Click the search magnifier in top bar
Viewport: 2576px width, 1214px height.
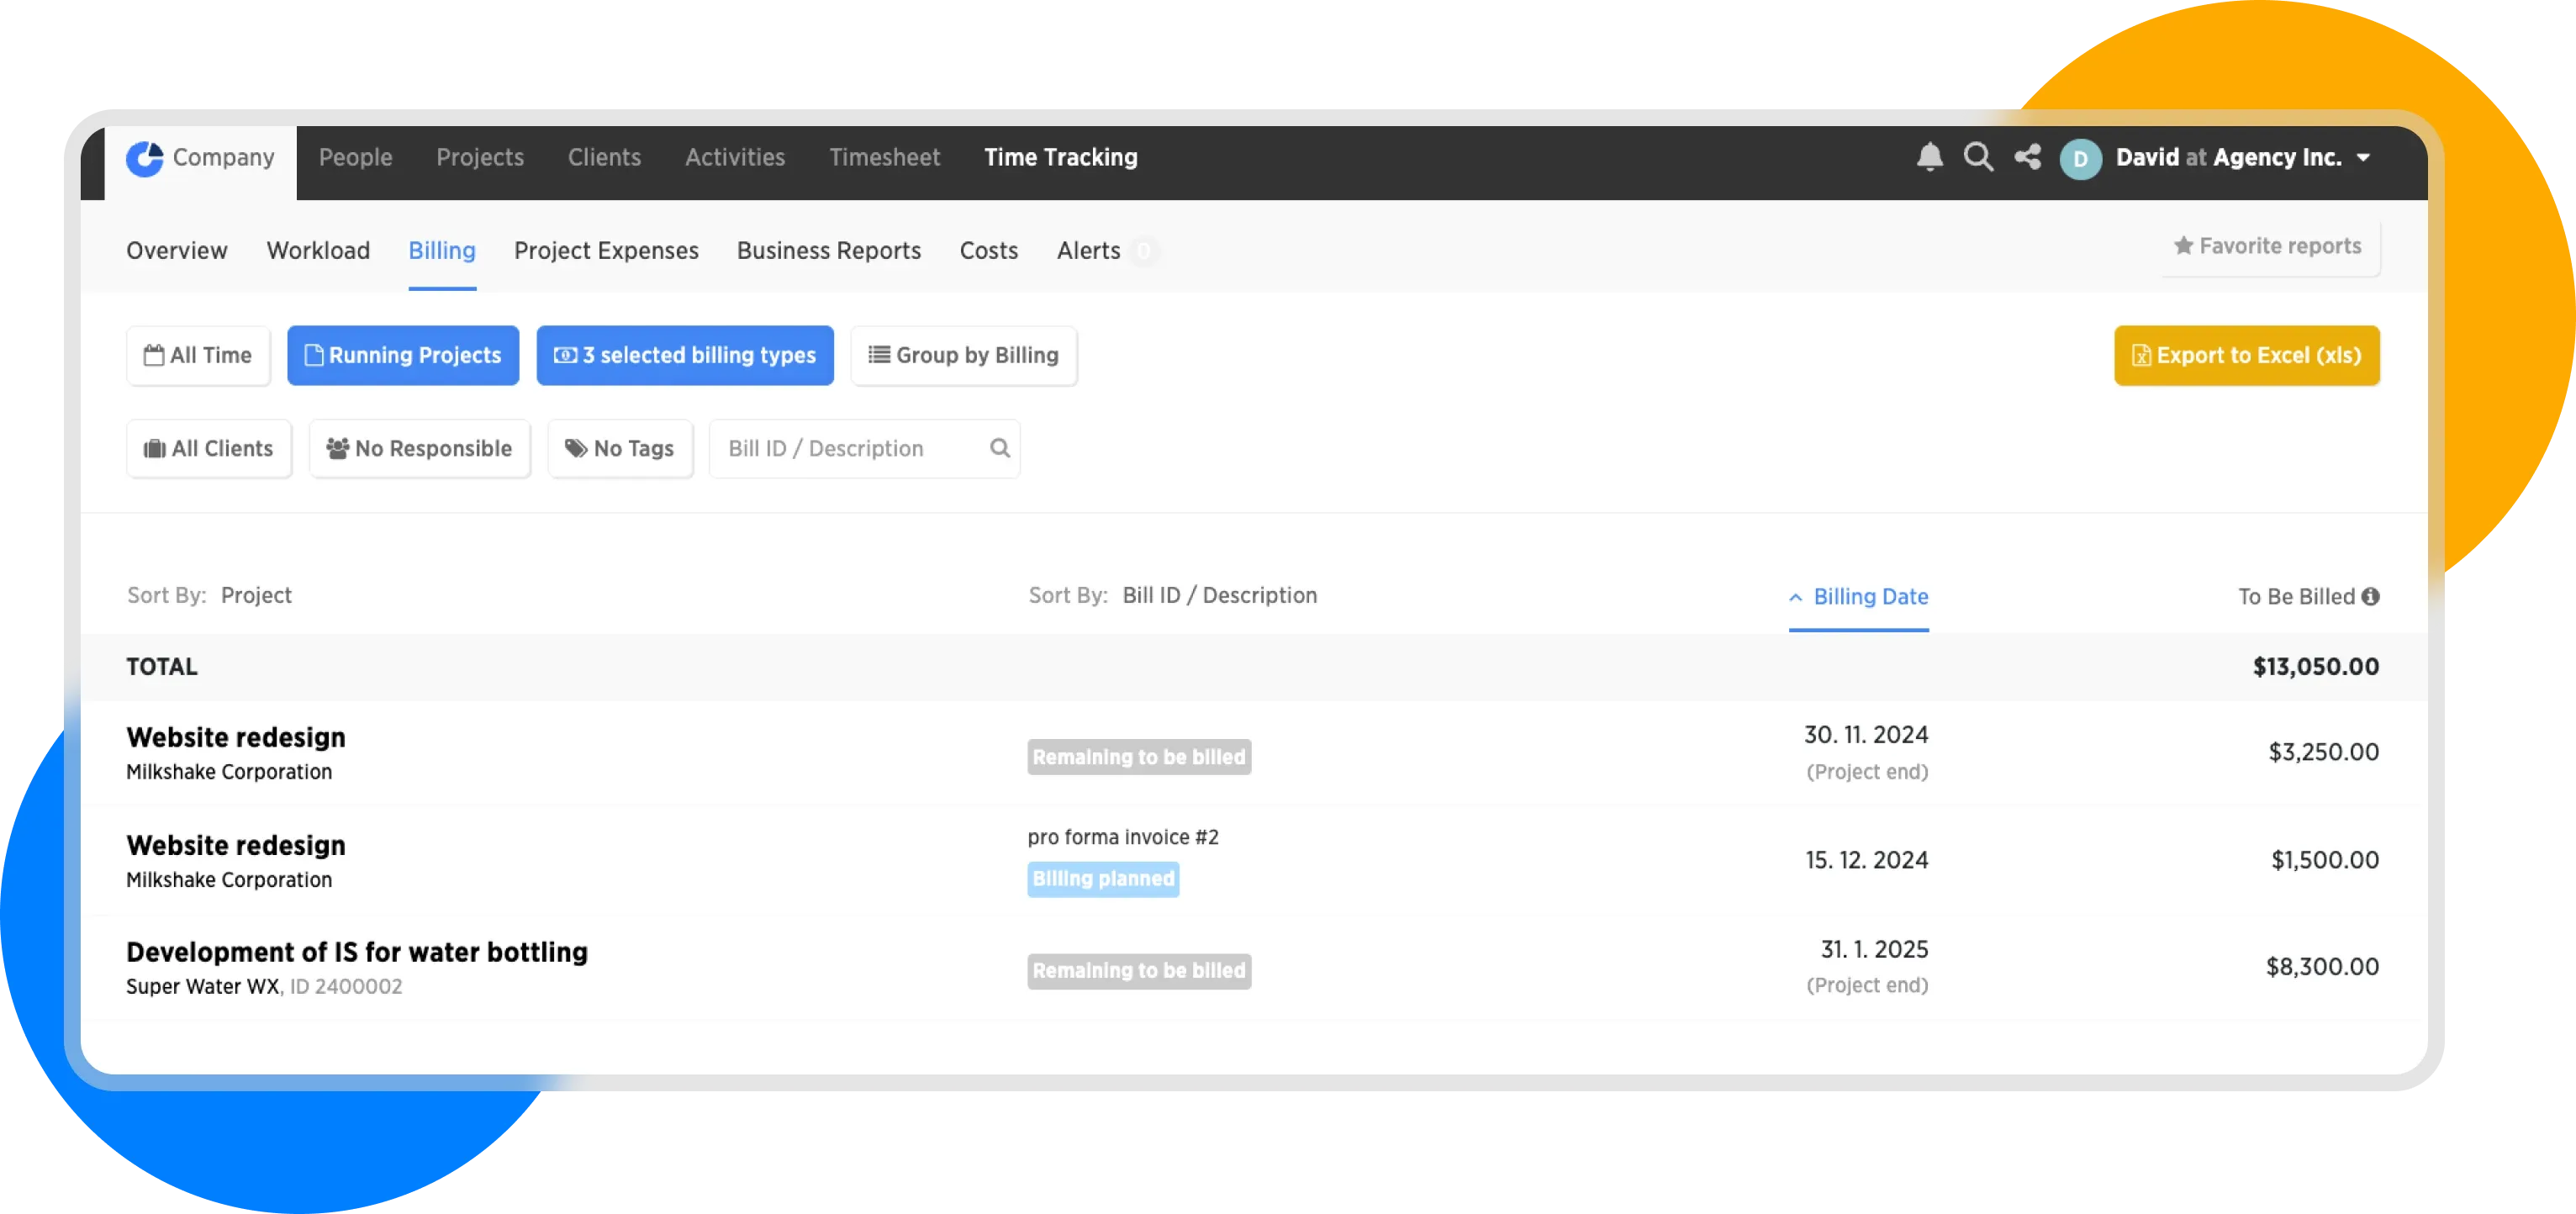pos(1978,157)
